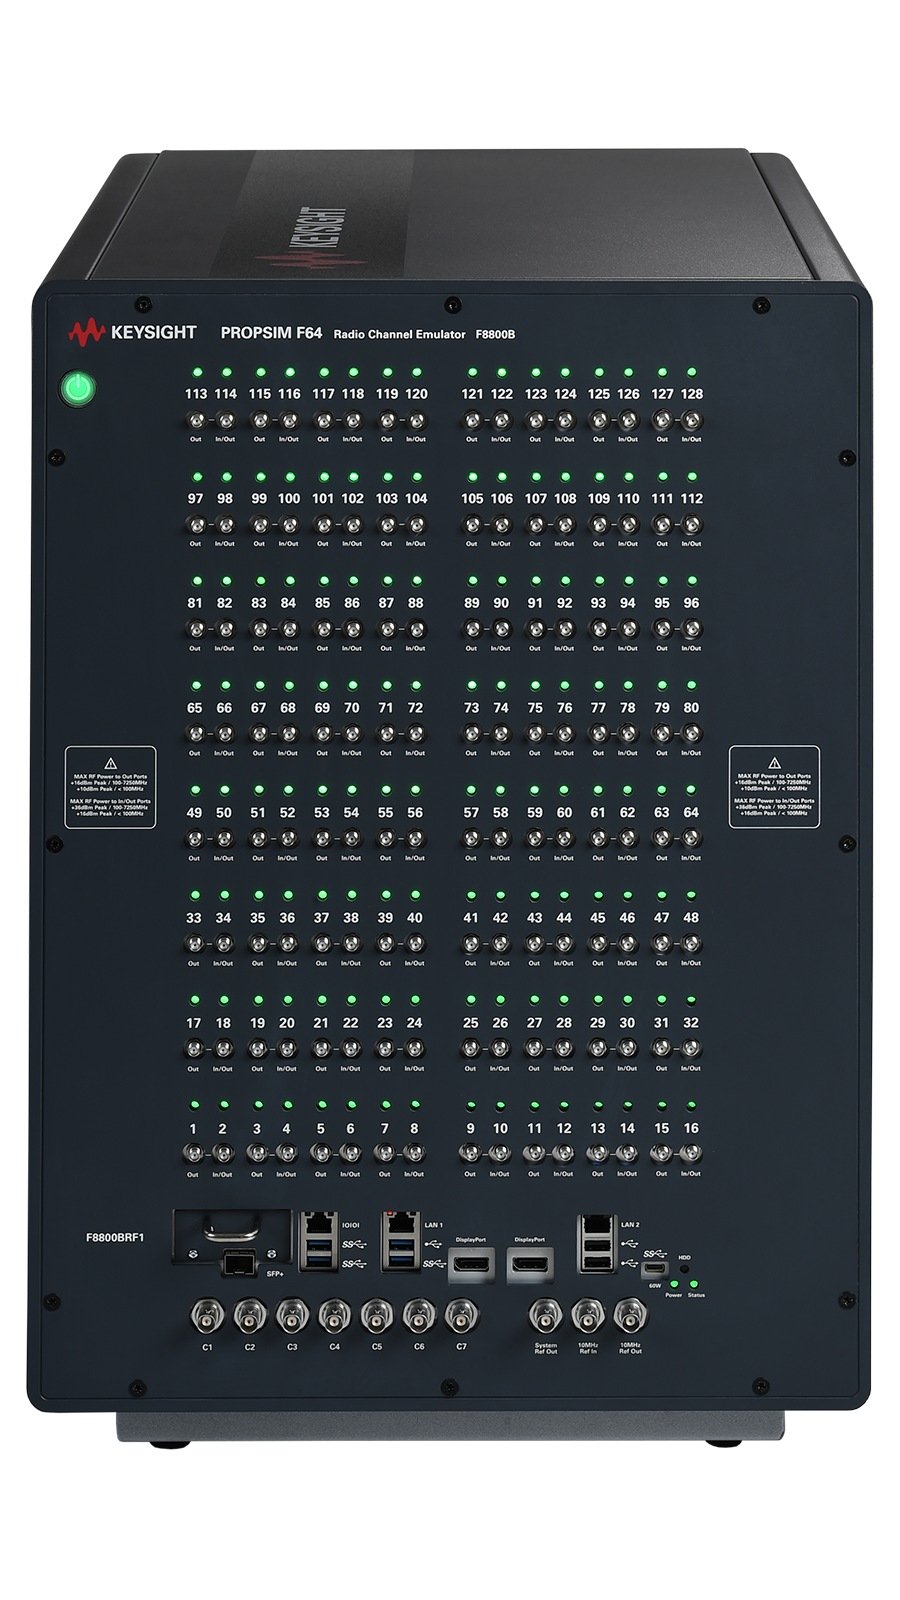Screen dimensions: 900x1600
Task: Click the removable drive bay handle
Action: point(231,1226)
